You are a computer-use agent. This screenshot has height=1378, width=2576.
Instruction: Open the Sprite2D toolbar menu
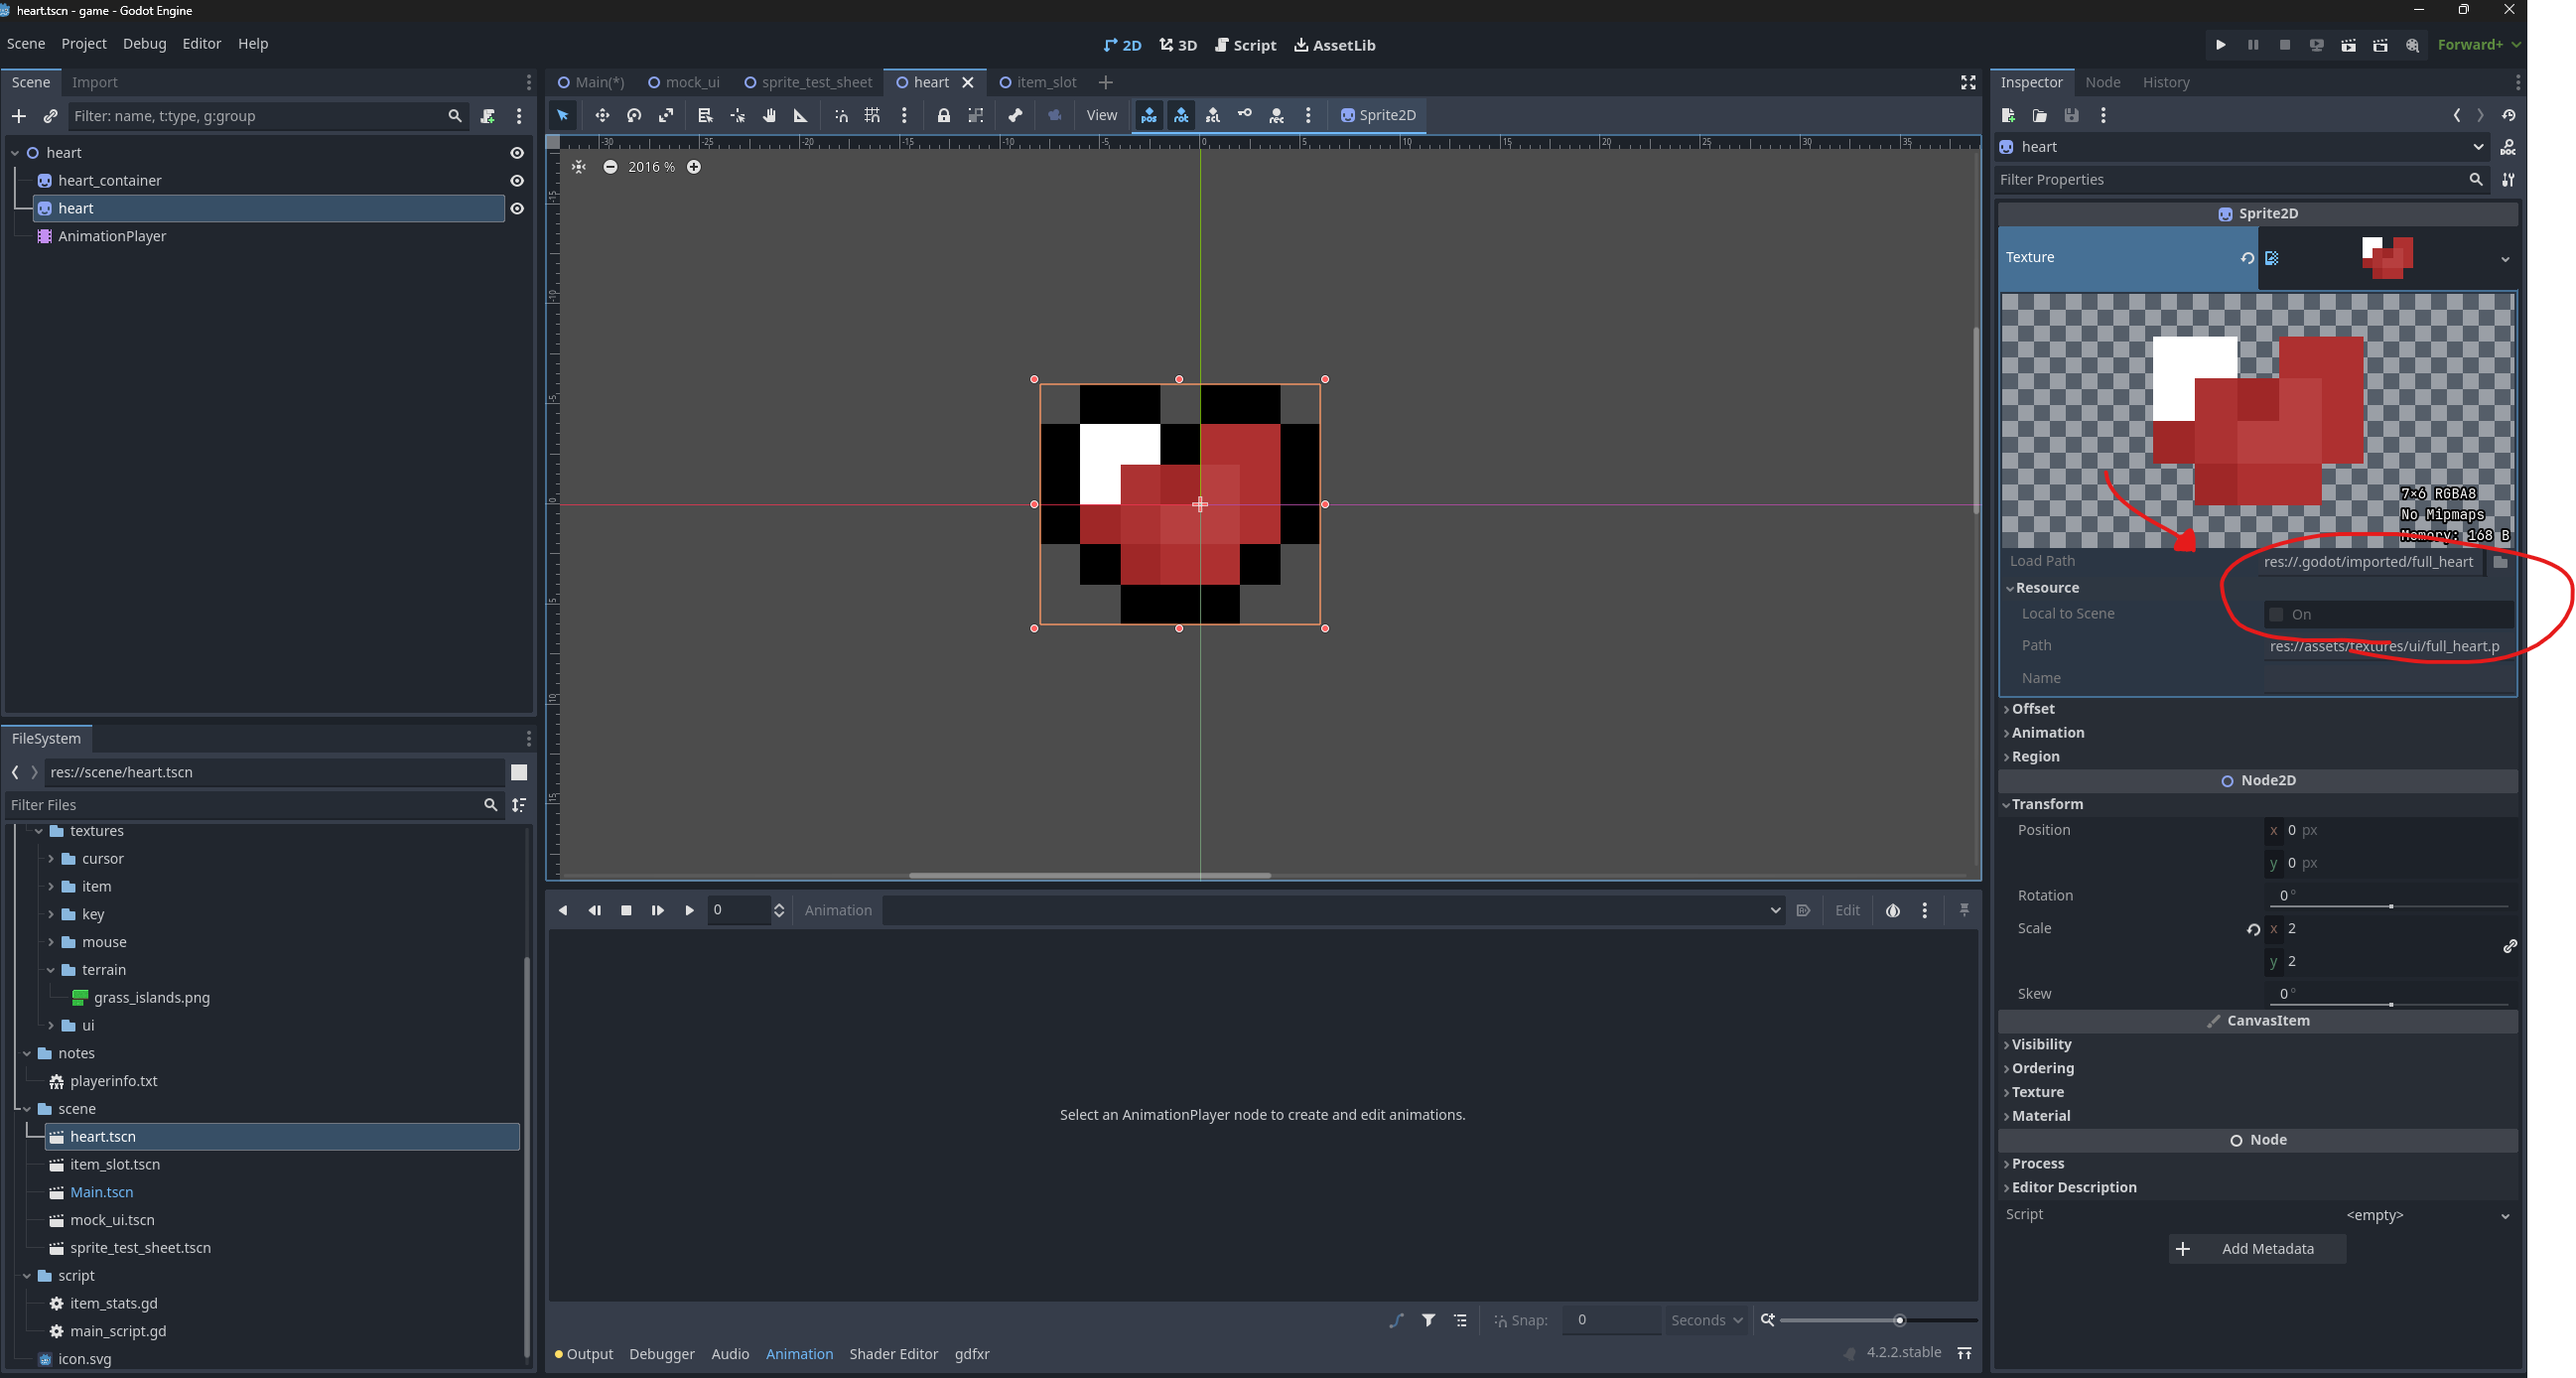(1377, 115)
